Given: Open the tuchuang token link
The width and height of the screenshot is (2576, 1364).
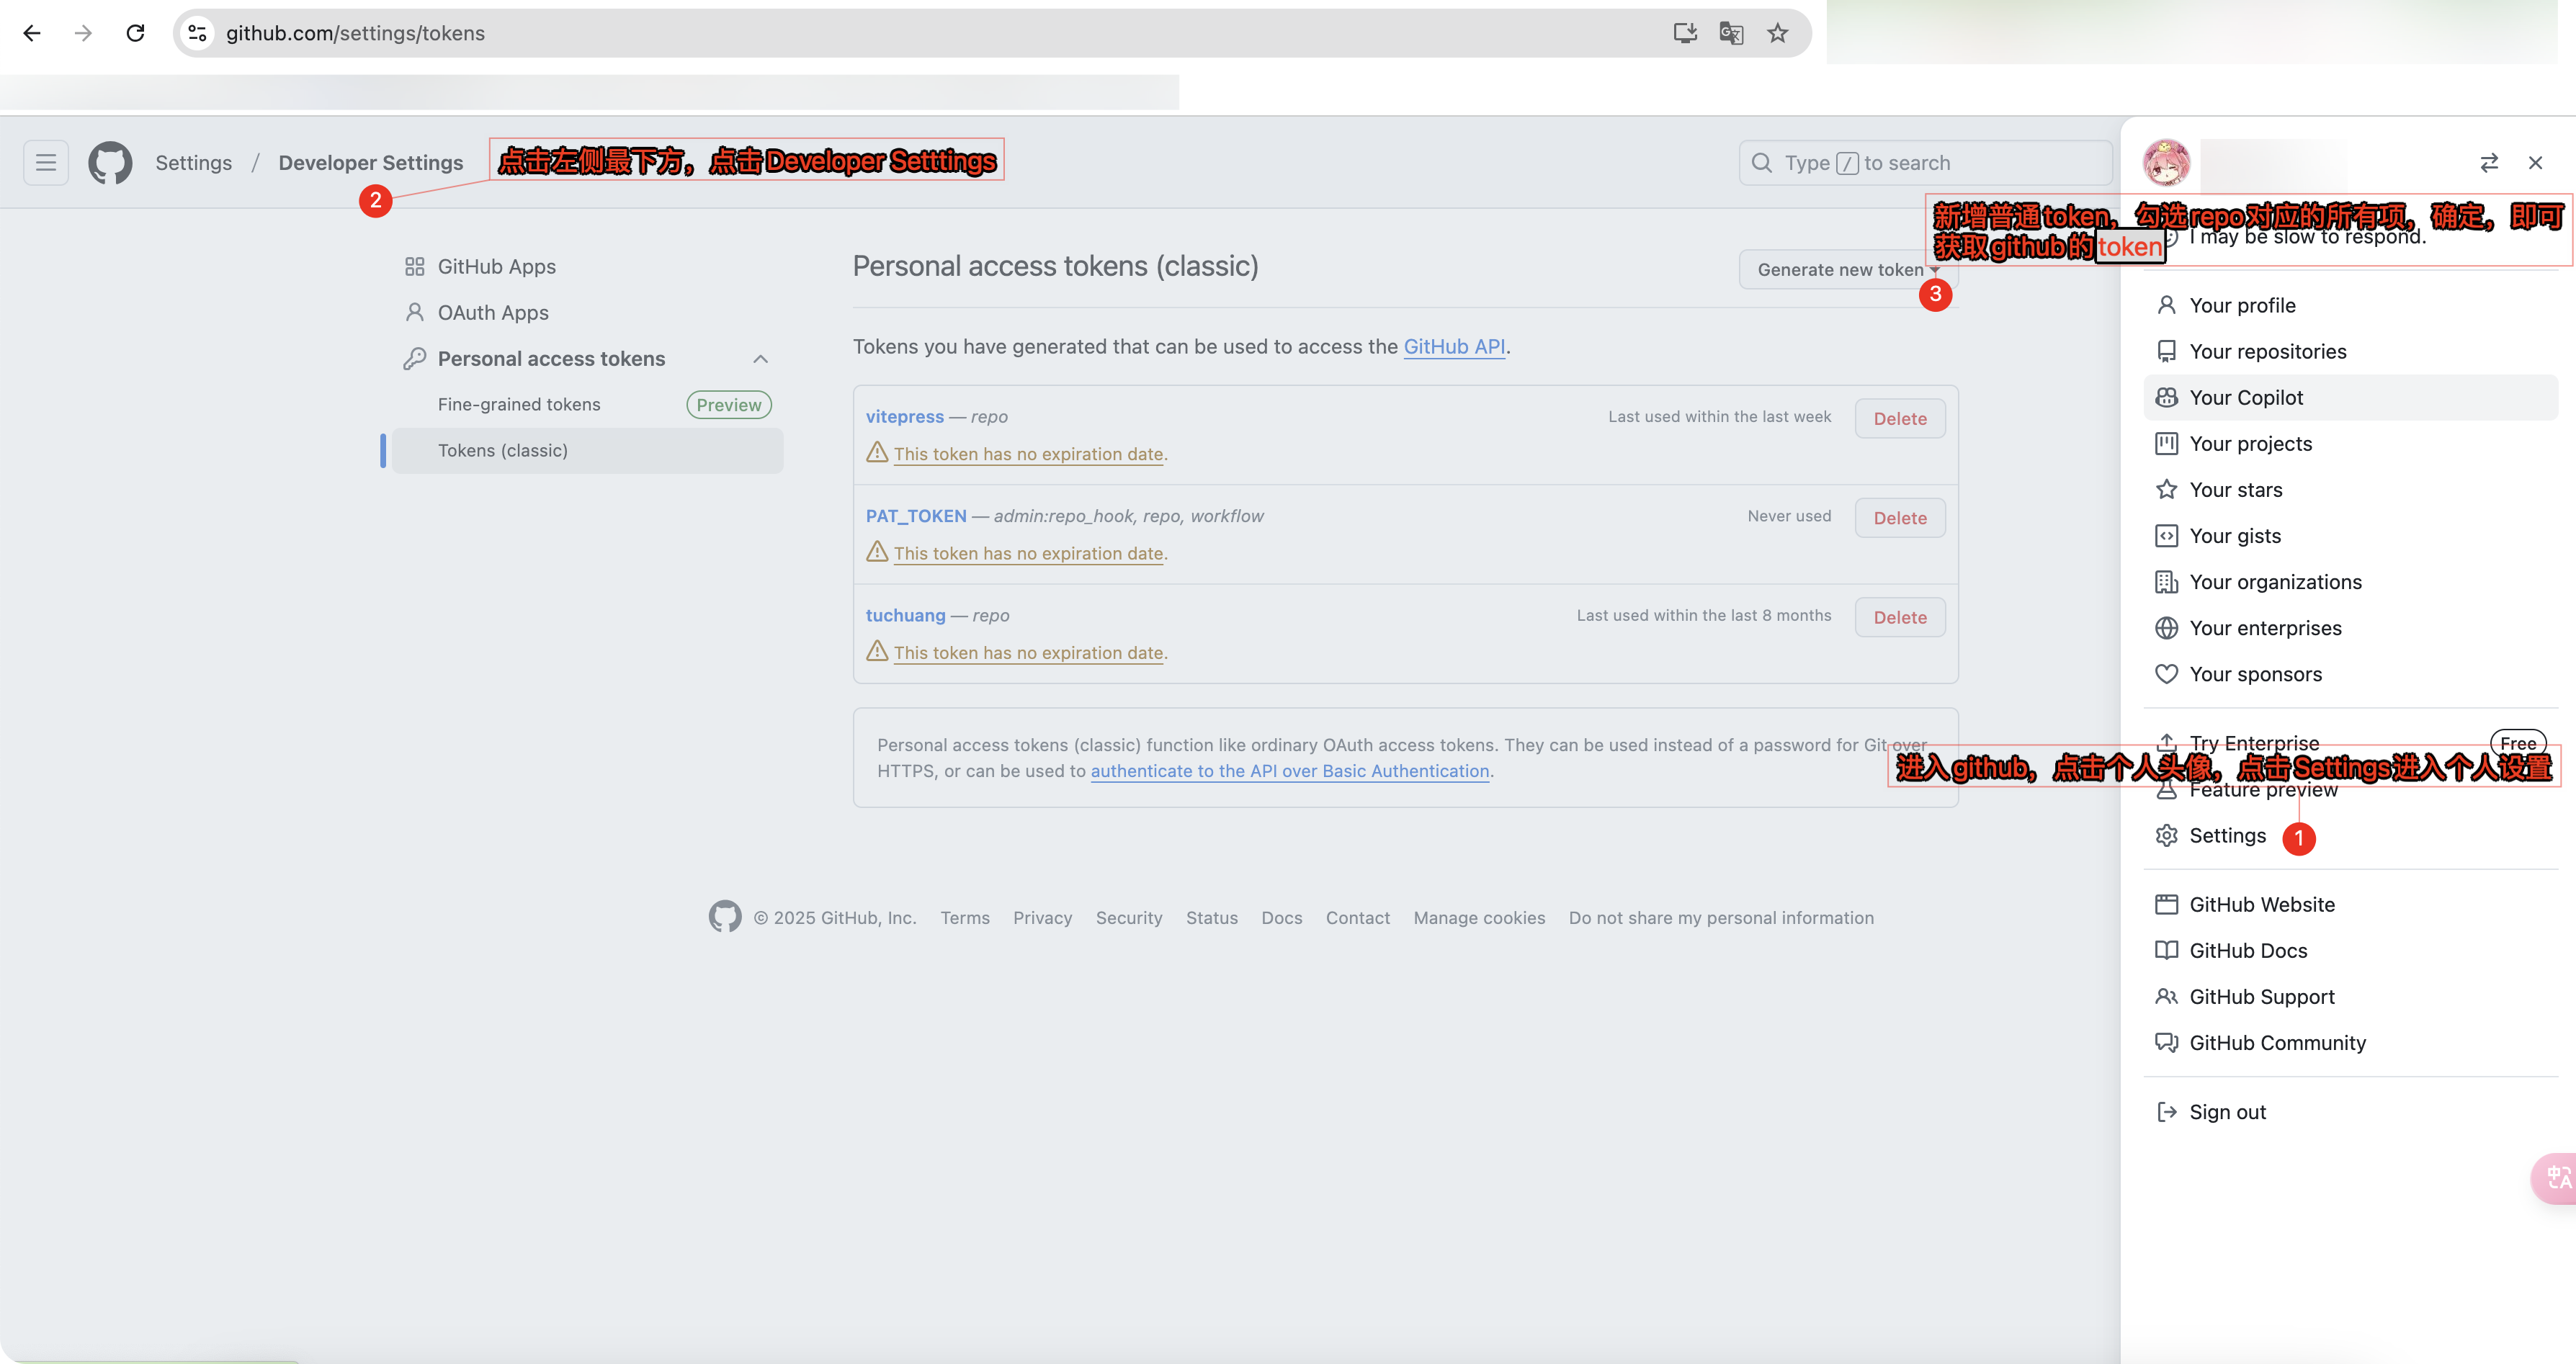Looking at the screenshot, I should [905, 615].
